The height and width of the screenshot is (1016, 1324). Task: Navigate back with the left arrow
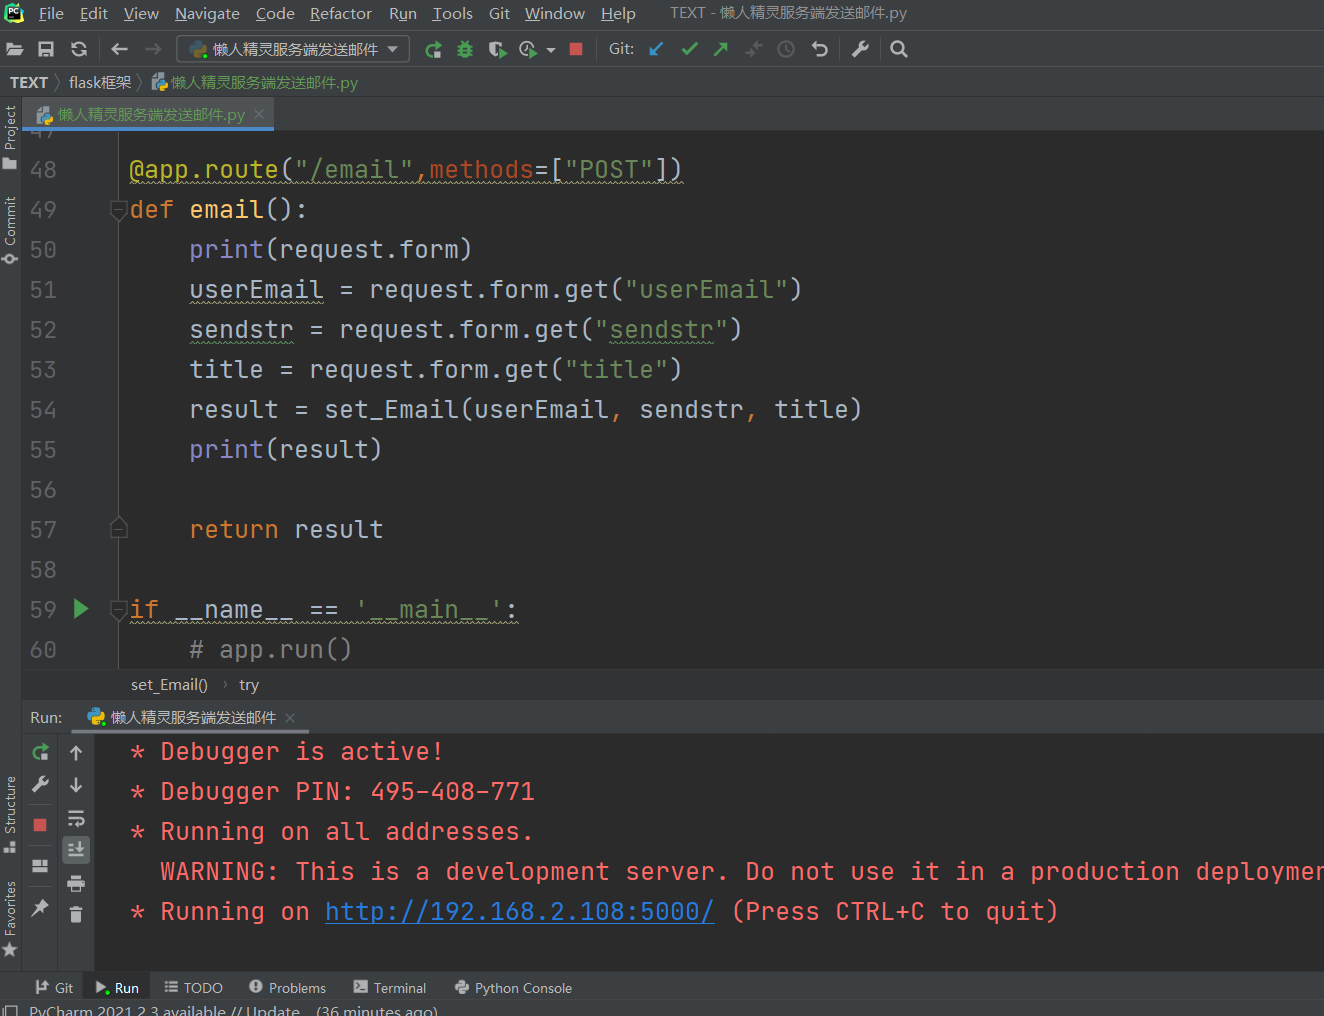pos(120,49)
